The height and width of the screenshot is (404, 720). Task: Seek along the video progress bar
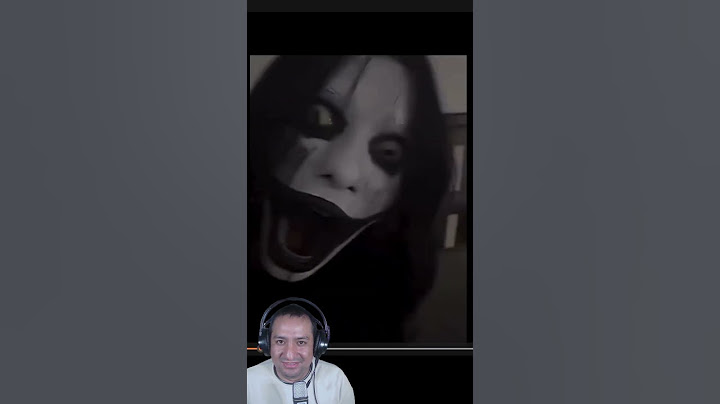(x=360, y=349)
